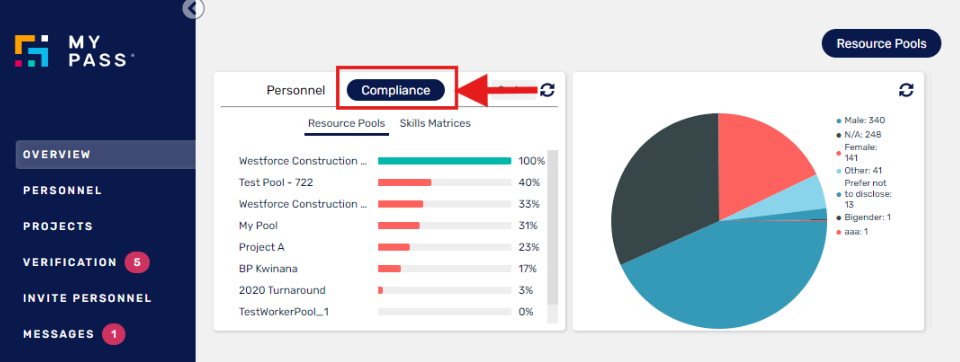
Task: Switch to the Personnel tab
Action: tap(296, 90)
